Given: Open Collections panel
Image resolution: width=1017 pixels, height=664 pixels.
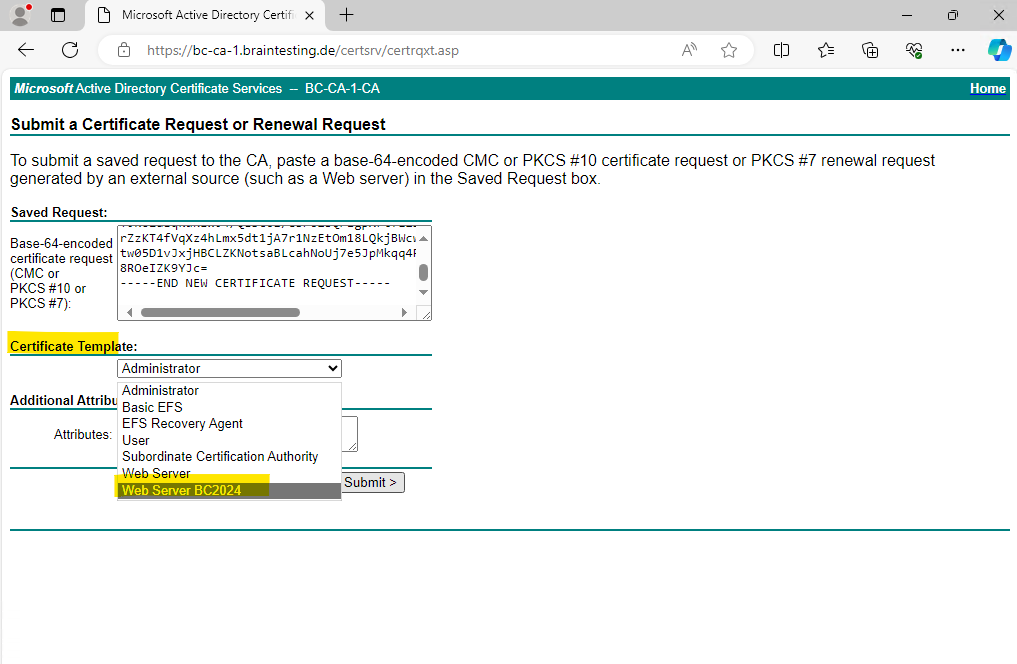Looking at the screenshot, I should click(x=870, y=50).
